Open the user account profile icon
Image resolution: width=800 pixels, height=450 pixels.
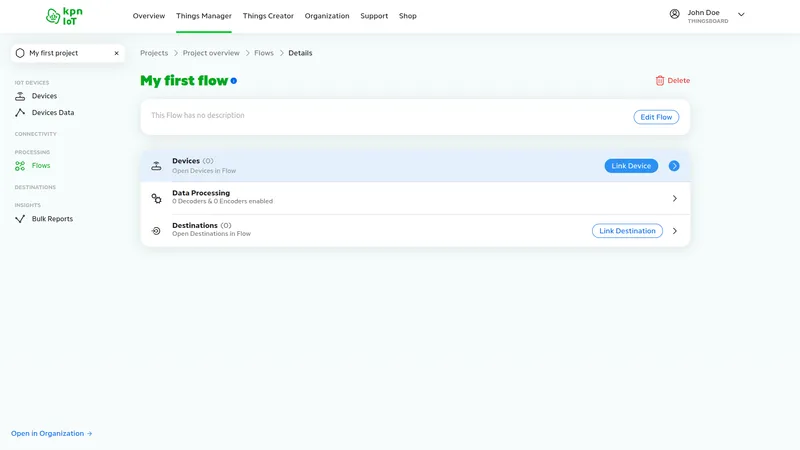674,14
